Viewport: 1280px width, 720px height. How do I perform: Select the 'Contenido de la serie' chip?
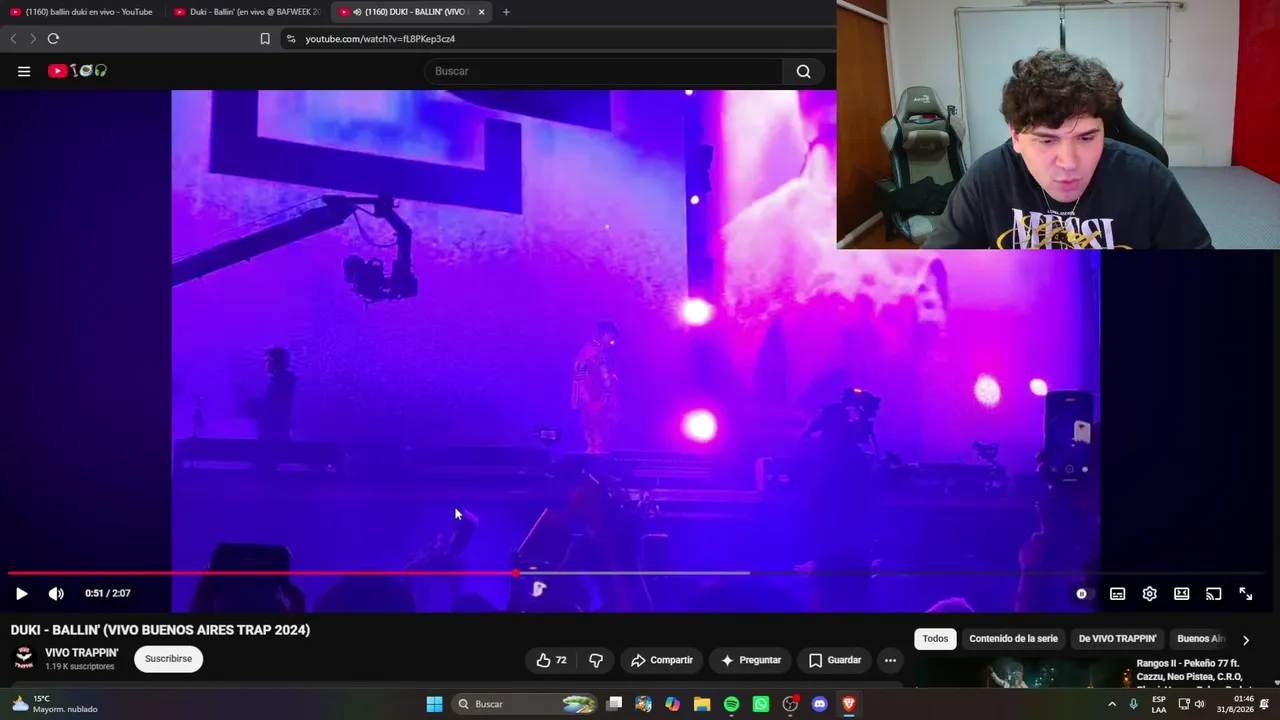click(1013, 639)
